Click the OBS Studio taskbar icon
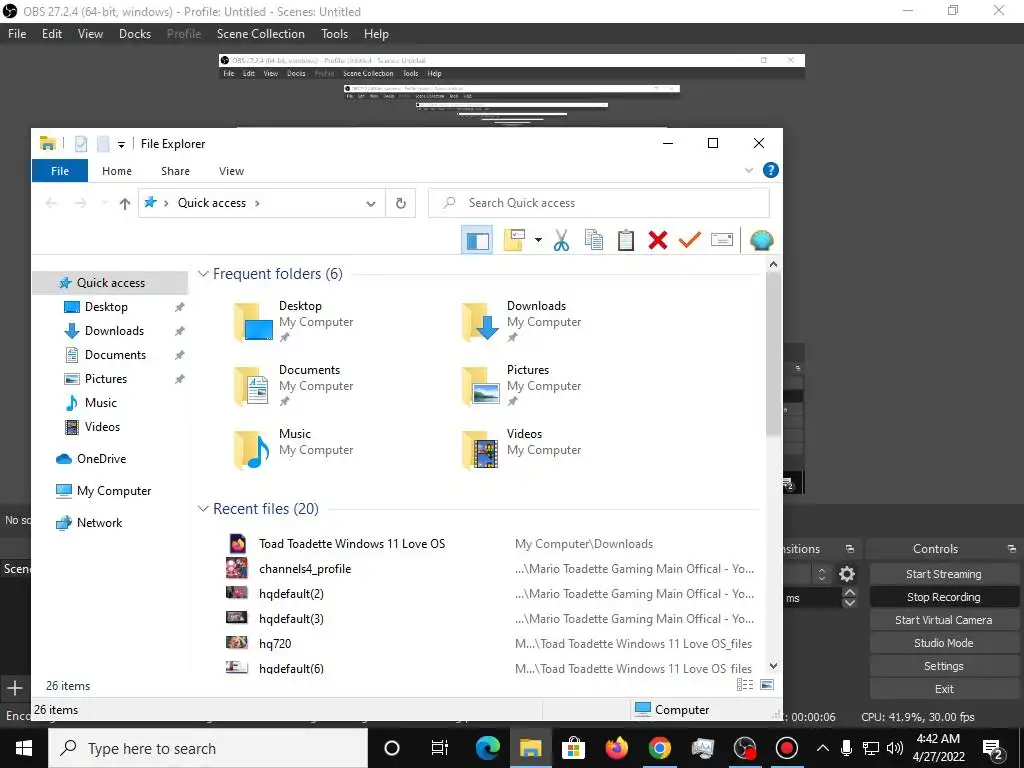 point(744,748)
